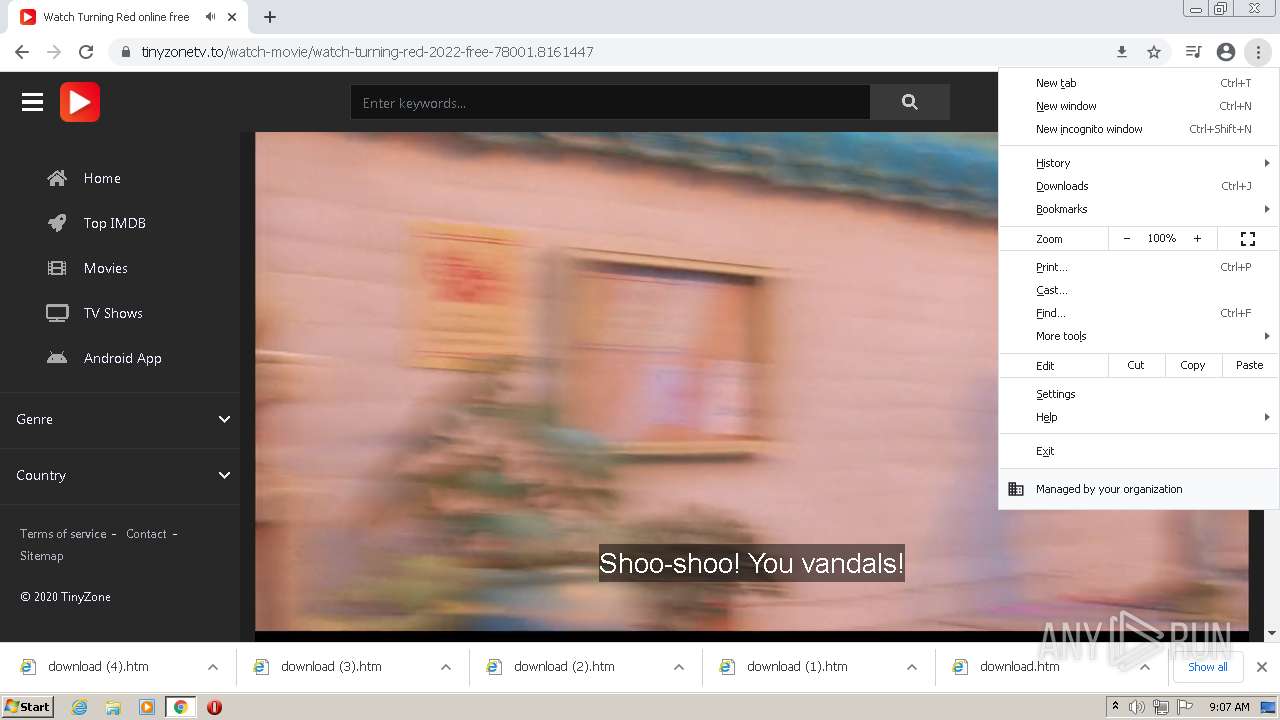Viewport: 1280px width, 720px height.
Task: Click the TinyZone play logo
Action: (x=80, y=102)
